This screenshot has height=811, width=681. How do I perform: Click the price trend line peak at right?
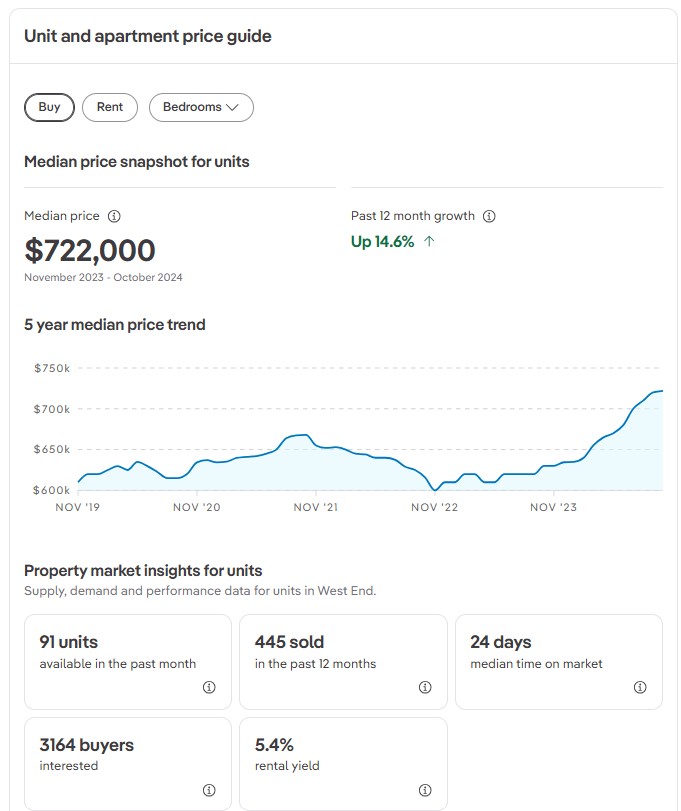pos(659,391)
